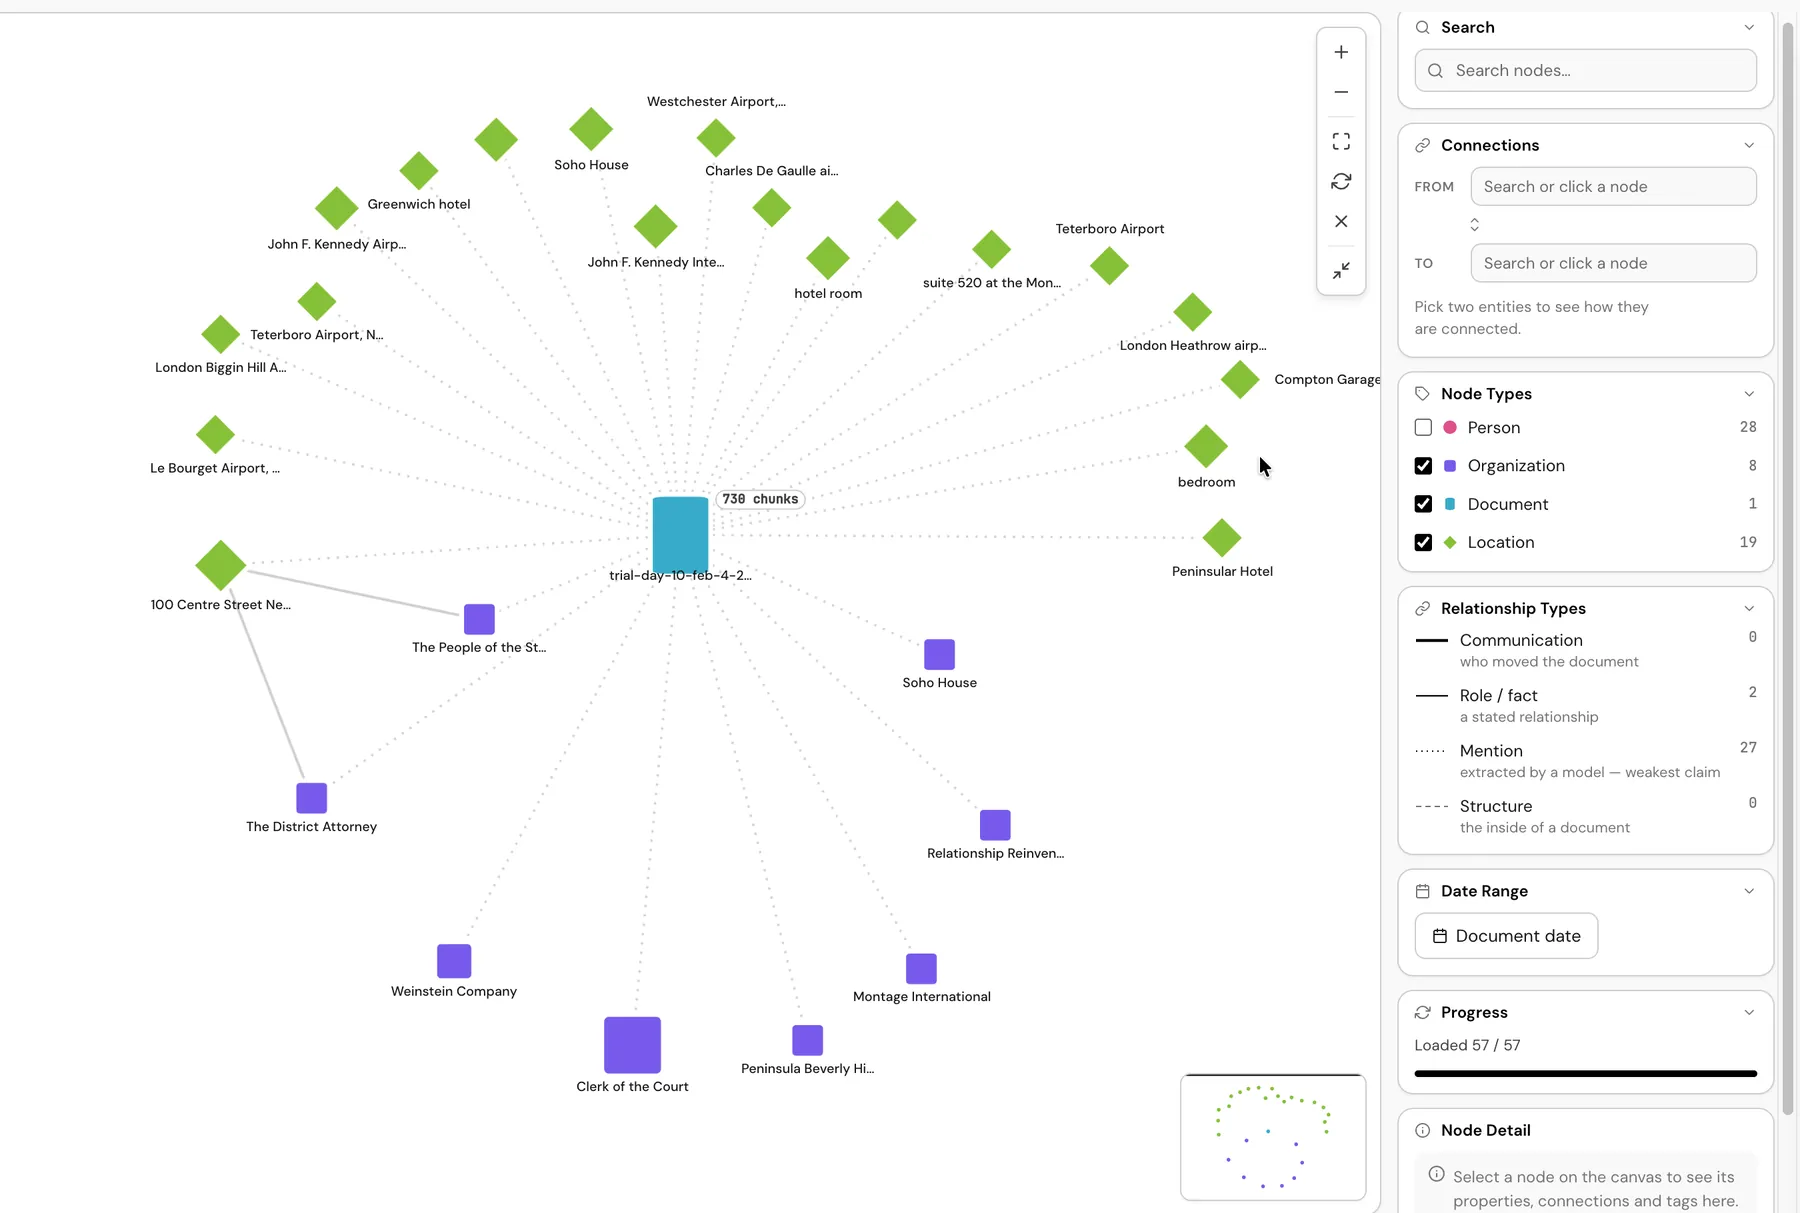
Task: Toggle the Communication relationship type
Action: tap(1585, 650)
